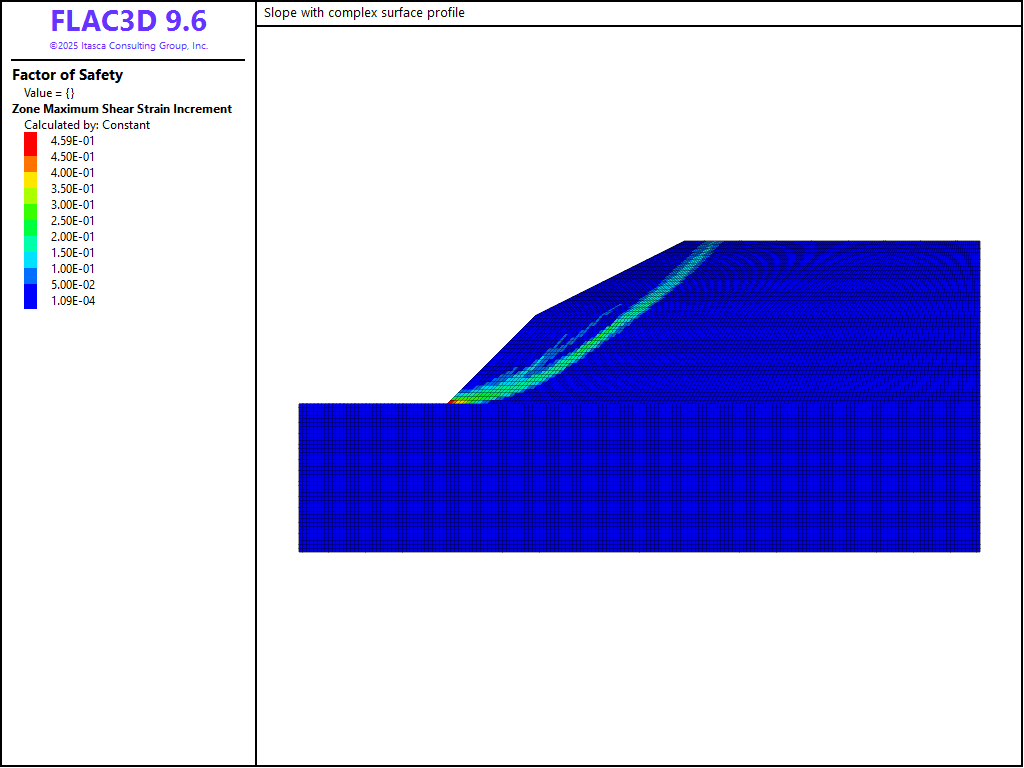Click the Value = {} entry

pyautogui.click(x=49, y=93)
